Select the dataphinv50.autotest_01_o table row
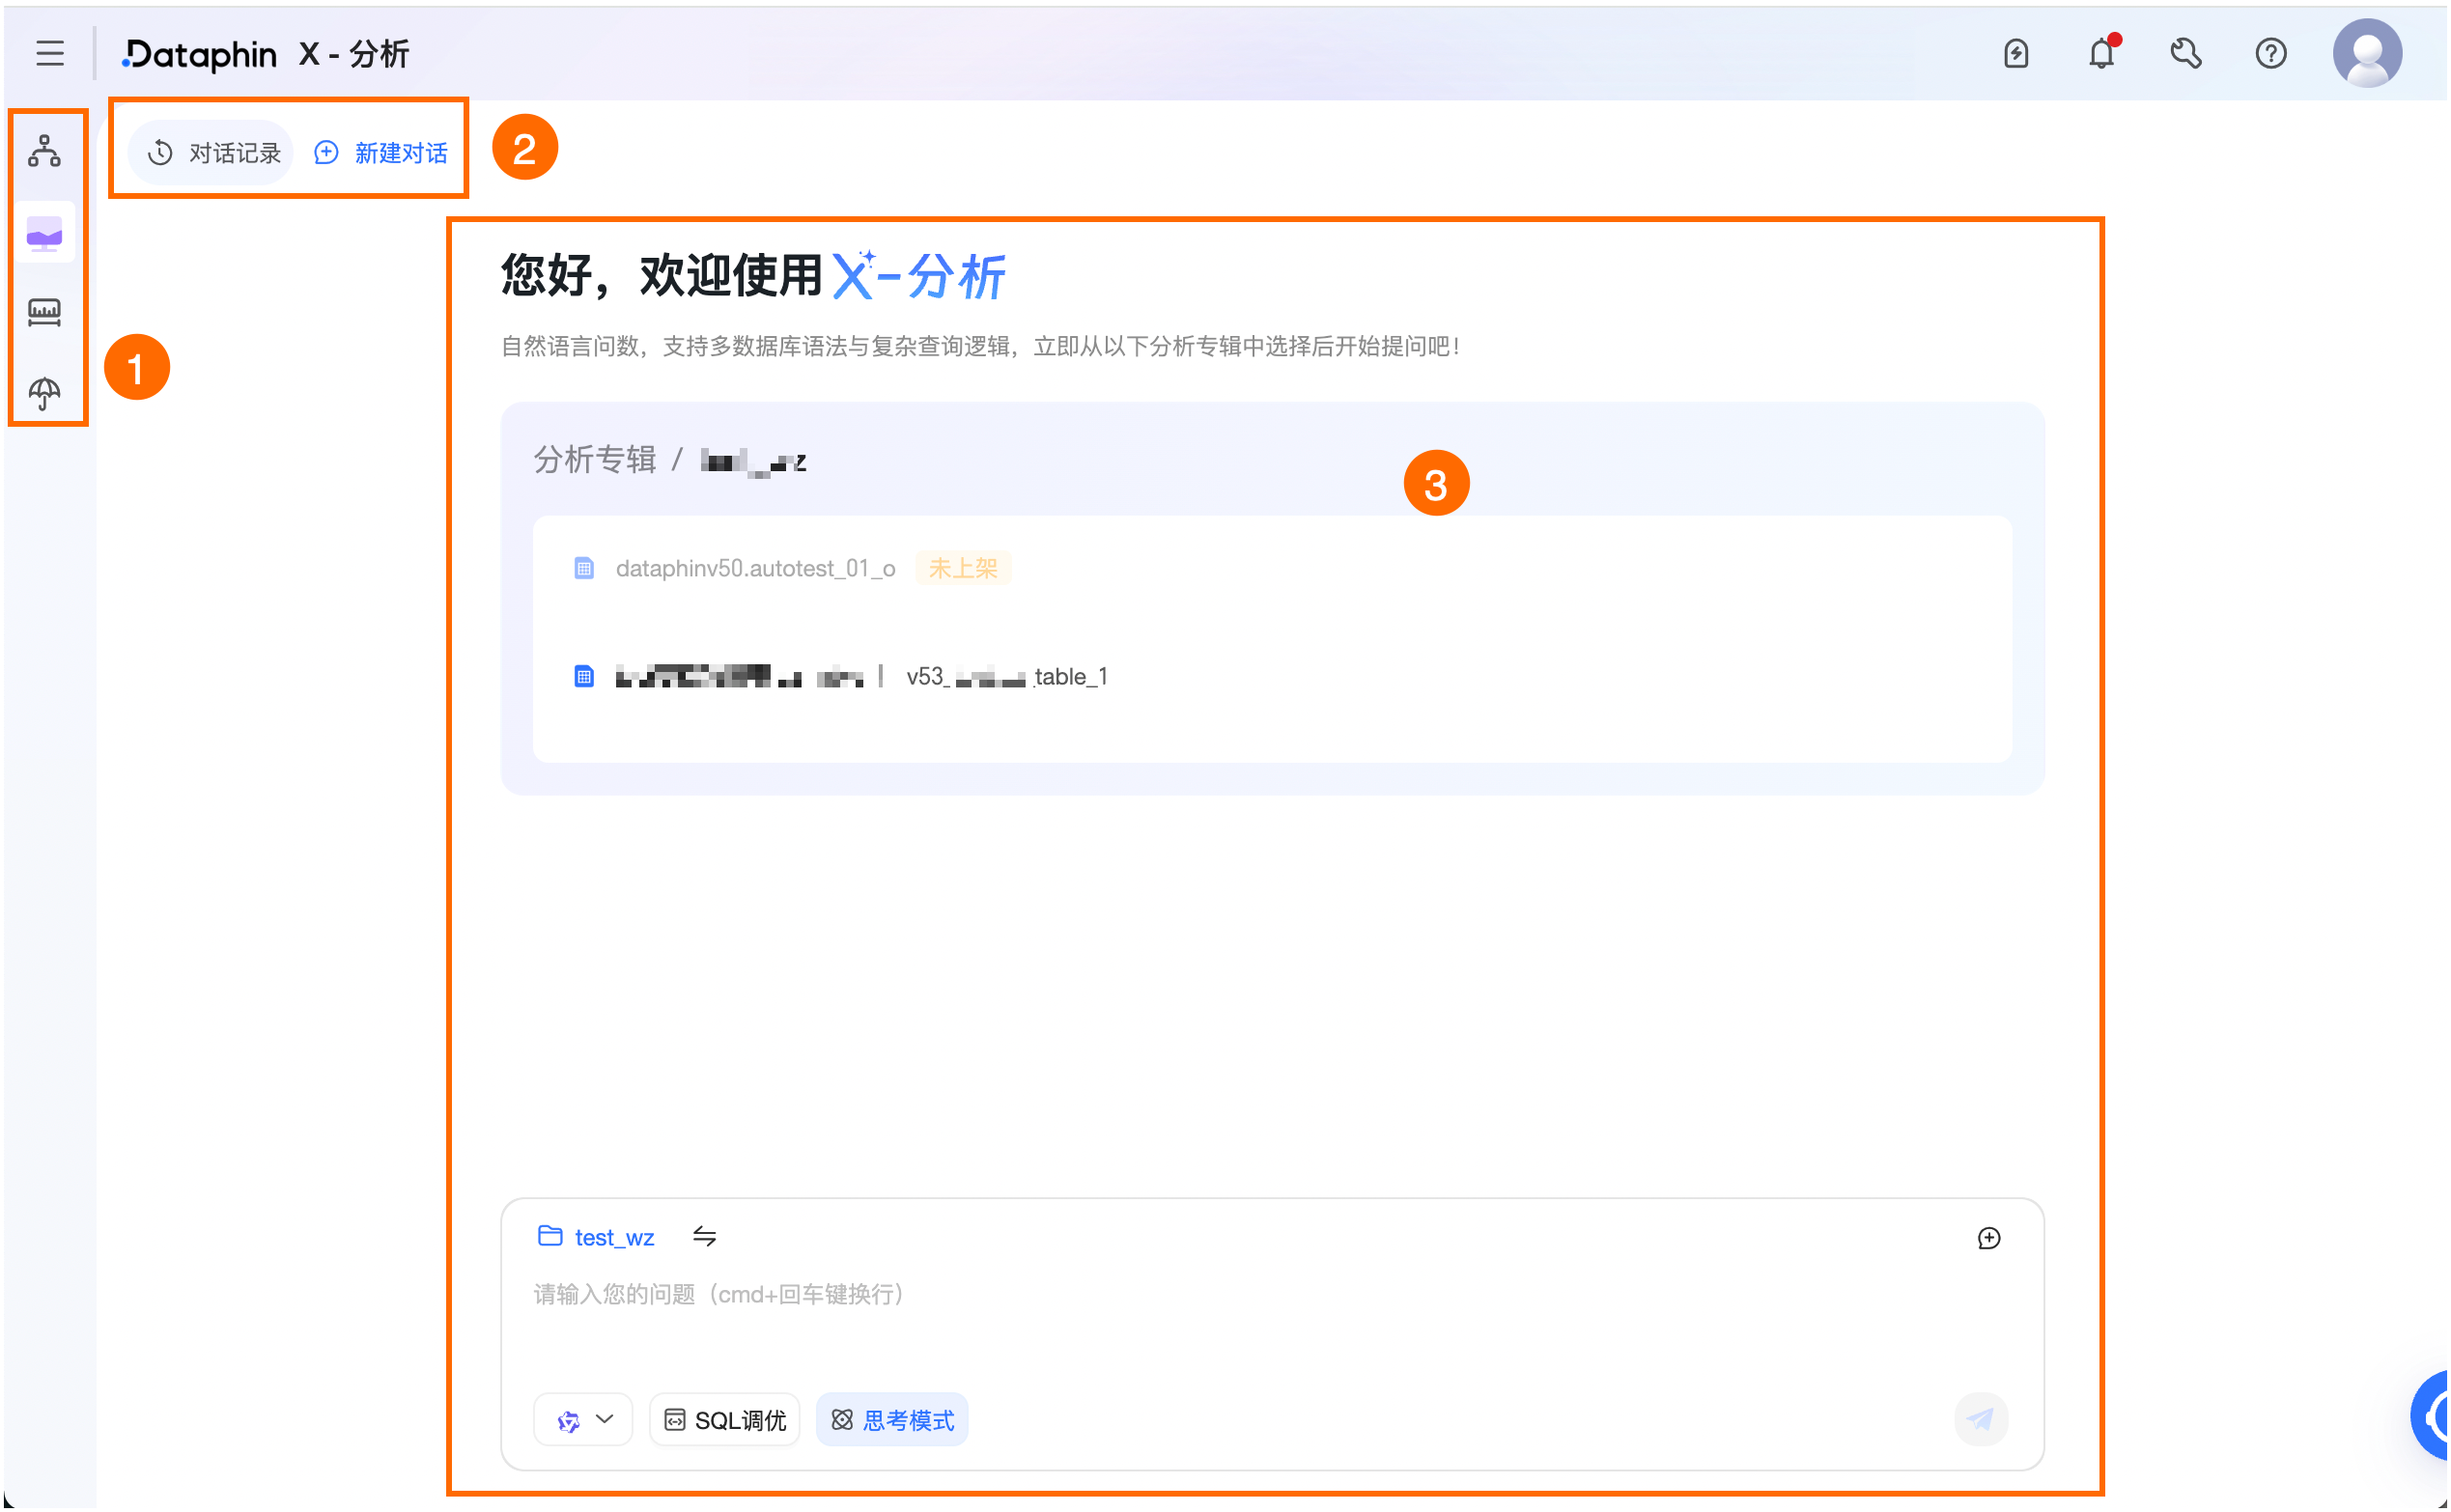Screen dimensions: 2451x1512 click(1272, 569)
